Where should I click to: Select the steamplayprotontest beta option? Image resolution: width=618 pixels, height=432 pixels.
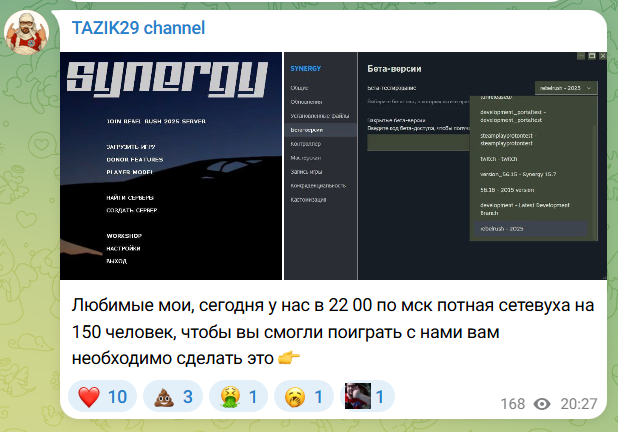pos(508,139)
